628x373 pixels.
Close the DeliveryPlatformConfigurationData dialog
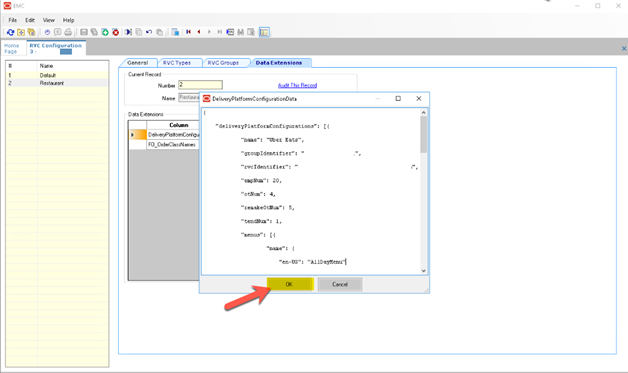[419, 99]
